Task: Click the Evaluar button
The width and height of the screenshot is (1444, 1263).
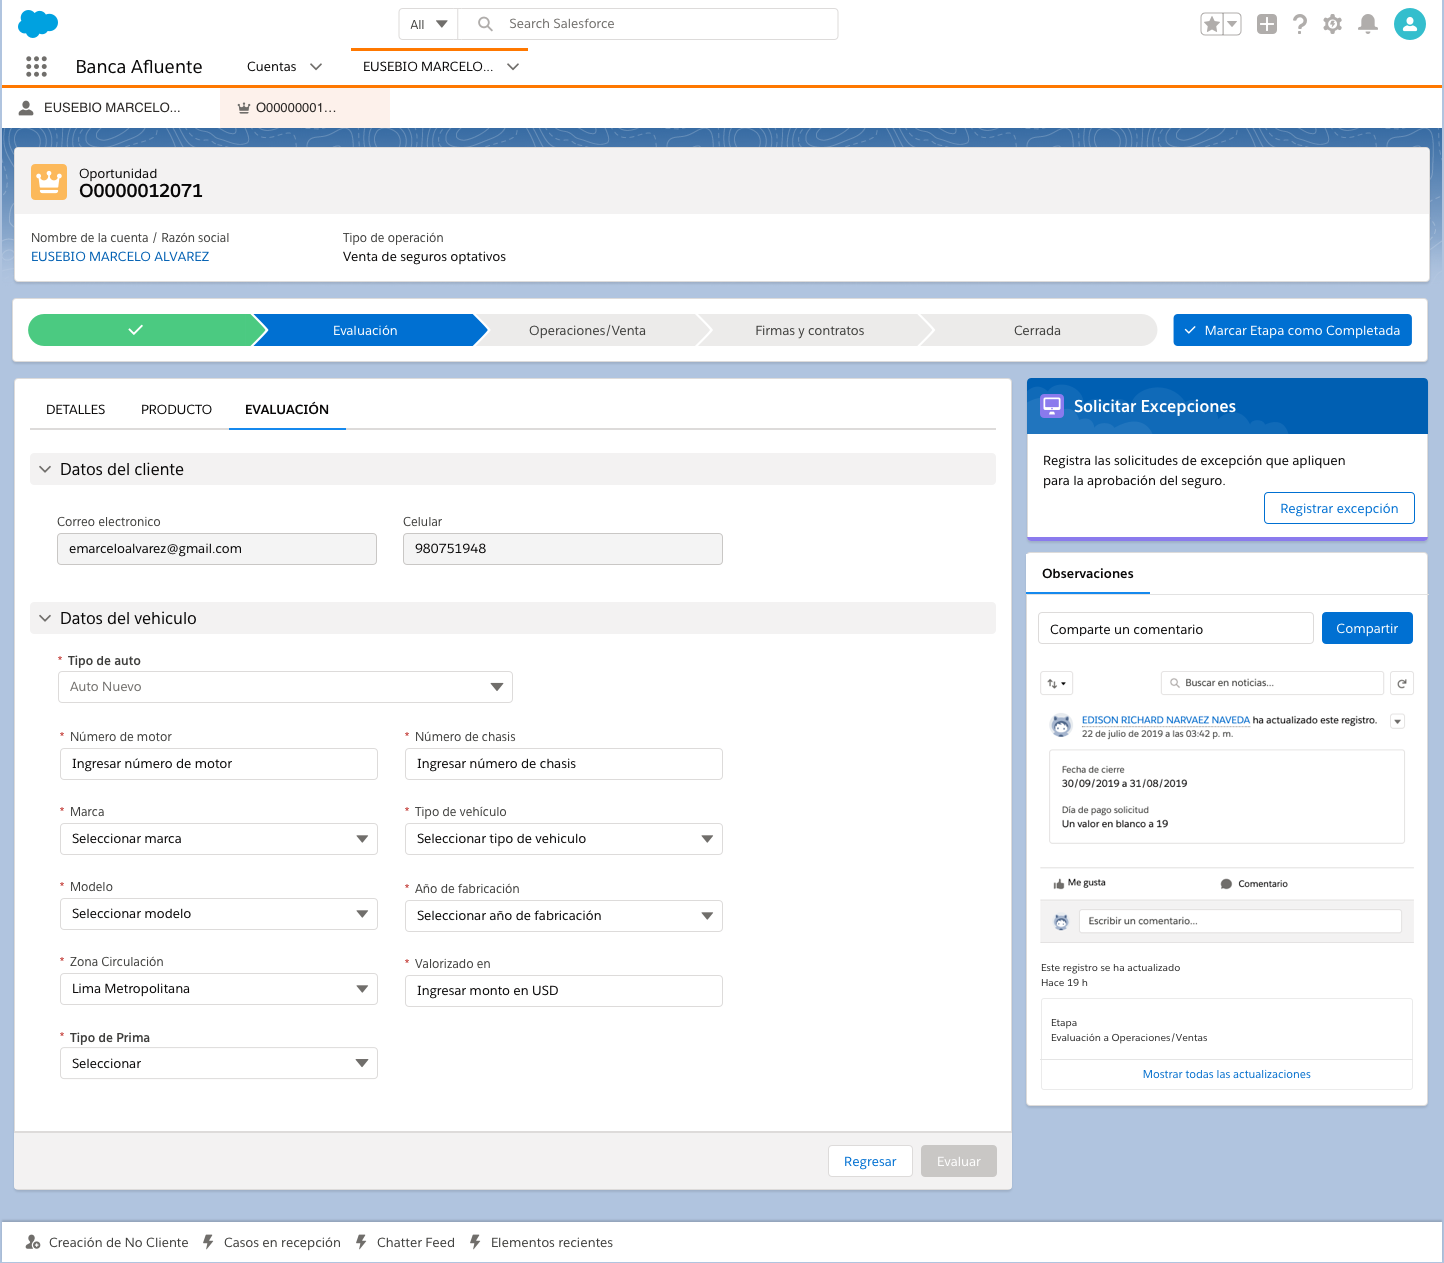Action: point(959,1161)
